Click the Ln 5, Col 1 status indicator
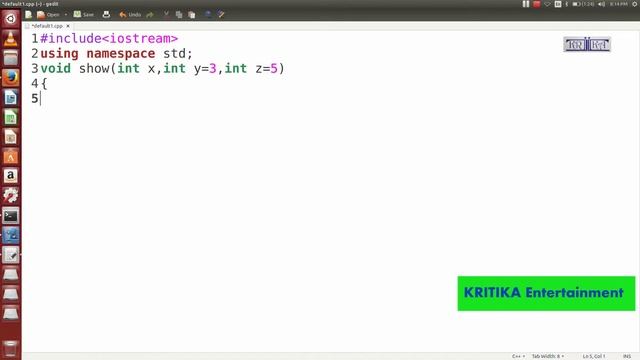The image size is (640, 360). (x=594, y=356)
